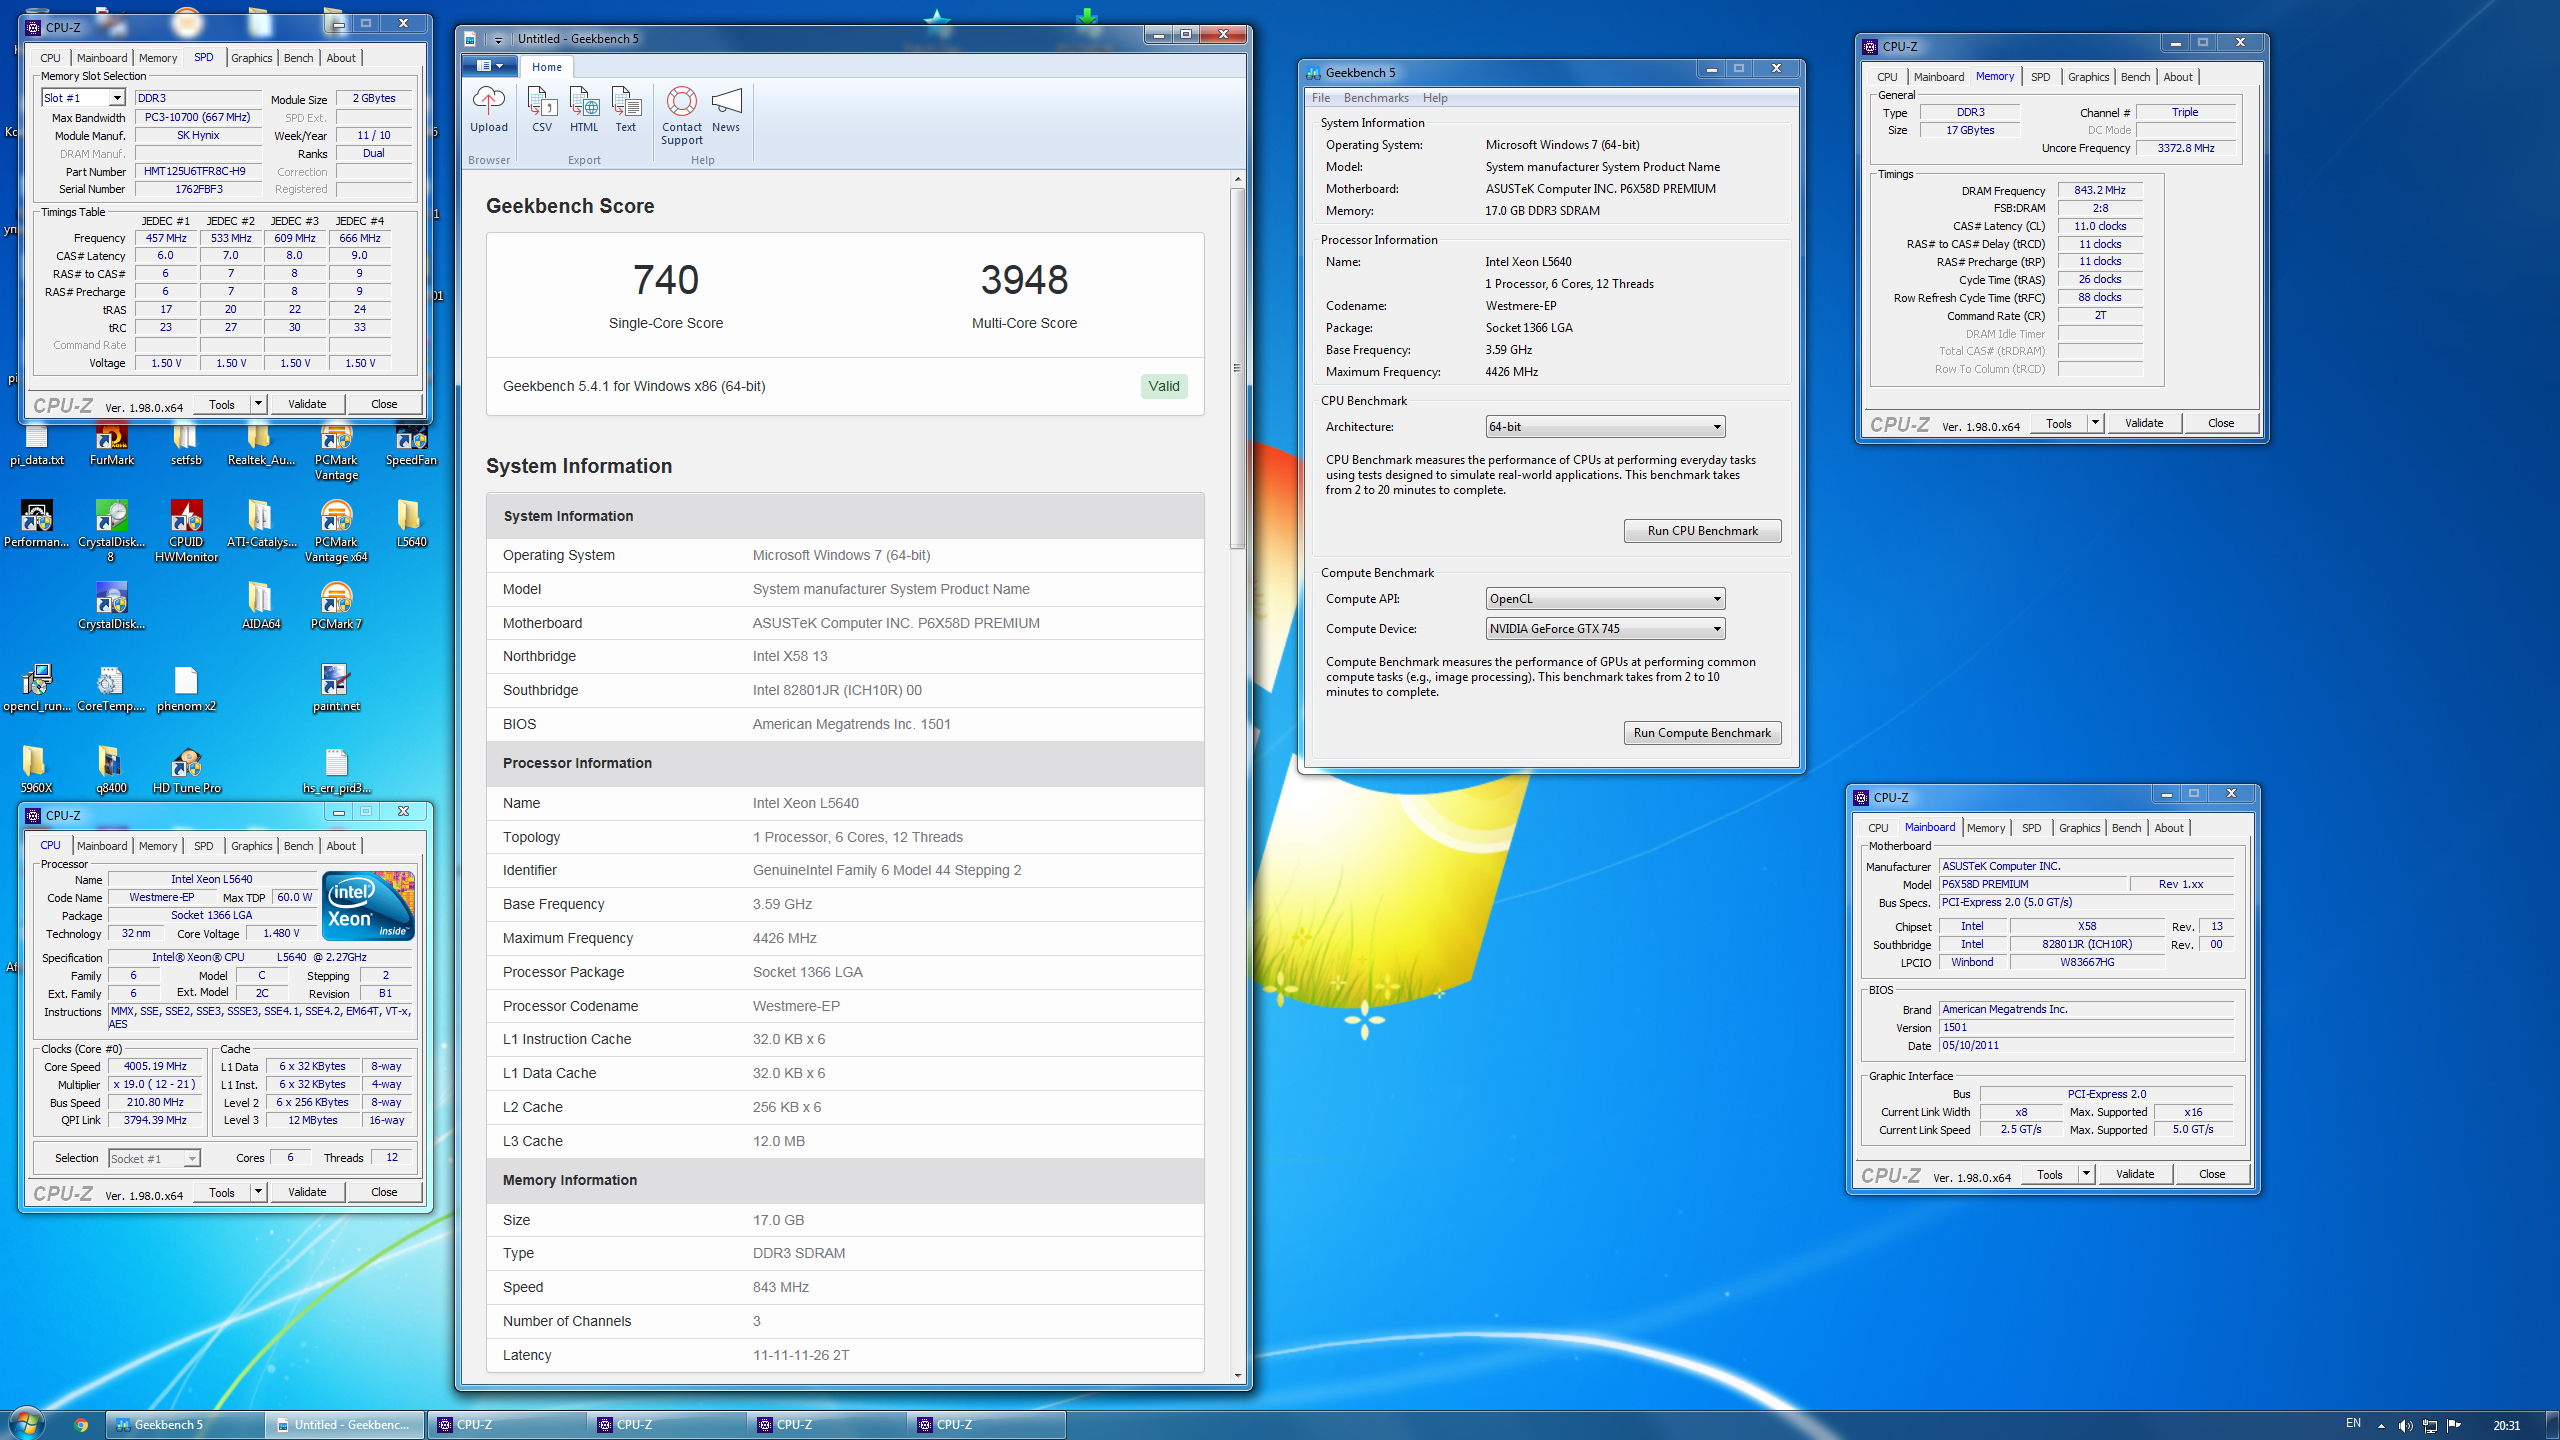Click the Valid badge in results
Screen dimensions: 2560x1440
(1164, 386)
